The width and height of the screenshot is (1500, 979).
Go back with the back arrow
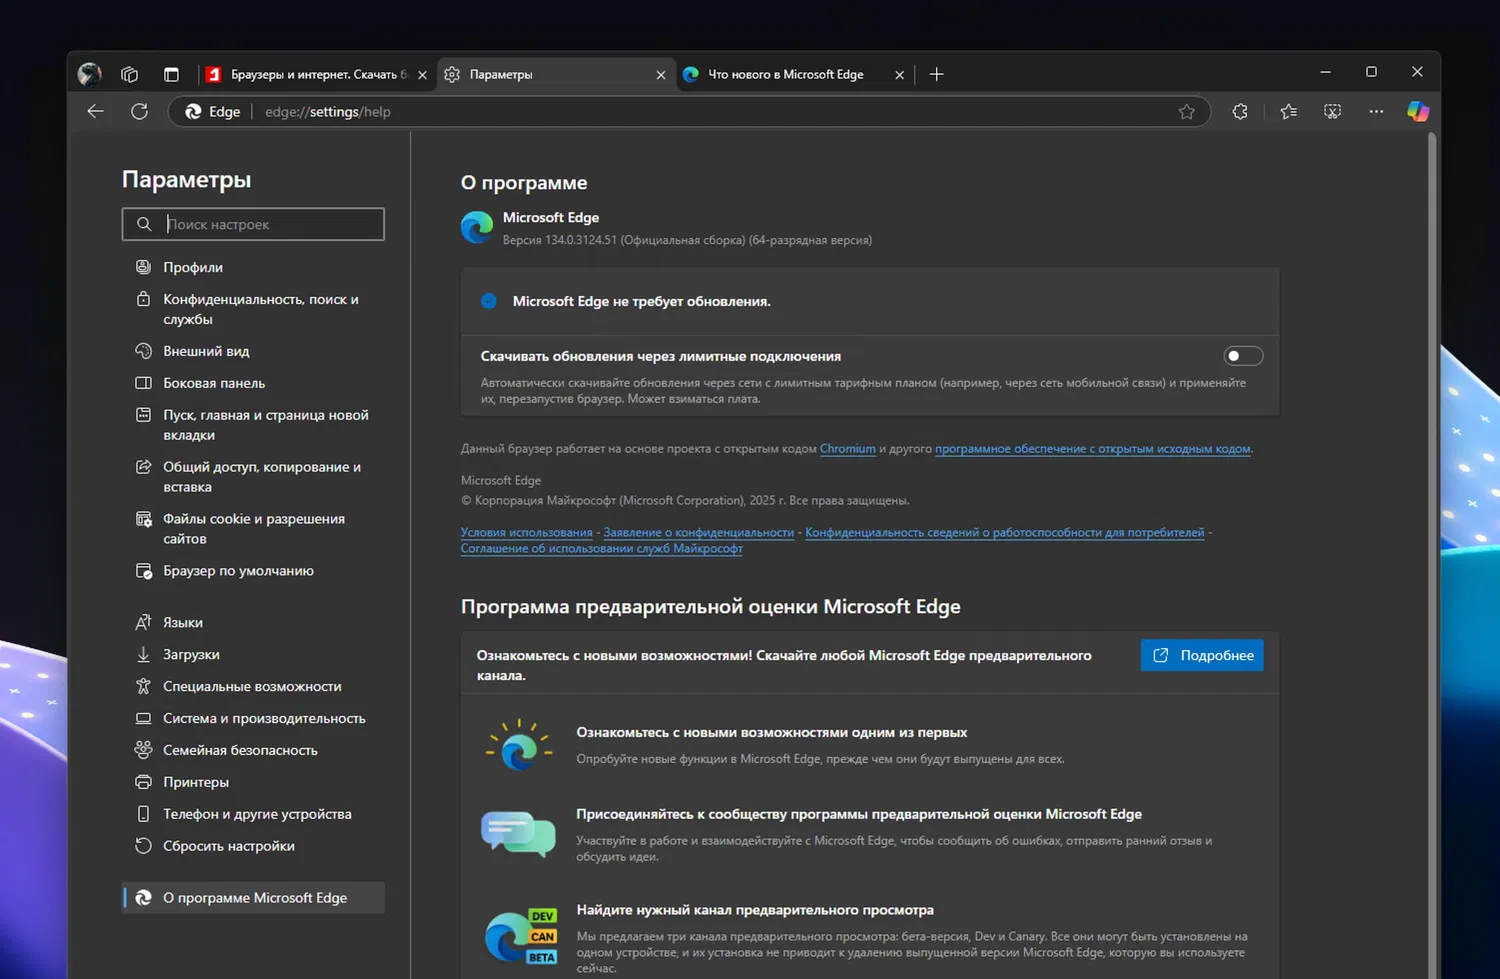pyautogui.click(x=96, y=111)
